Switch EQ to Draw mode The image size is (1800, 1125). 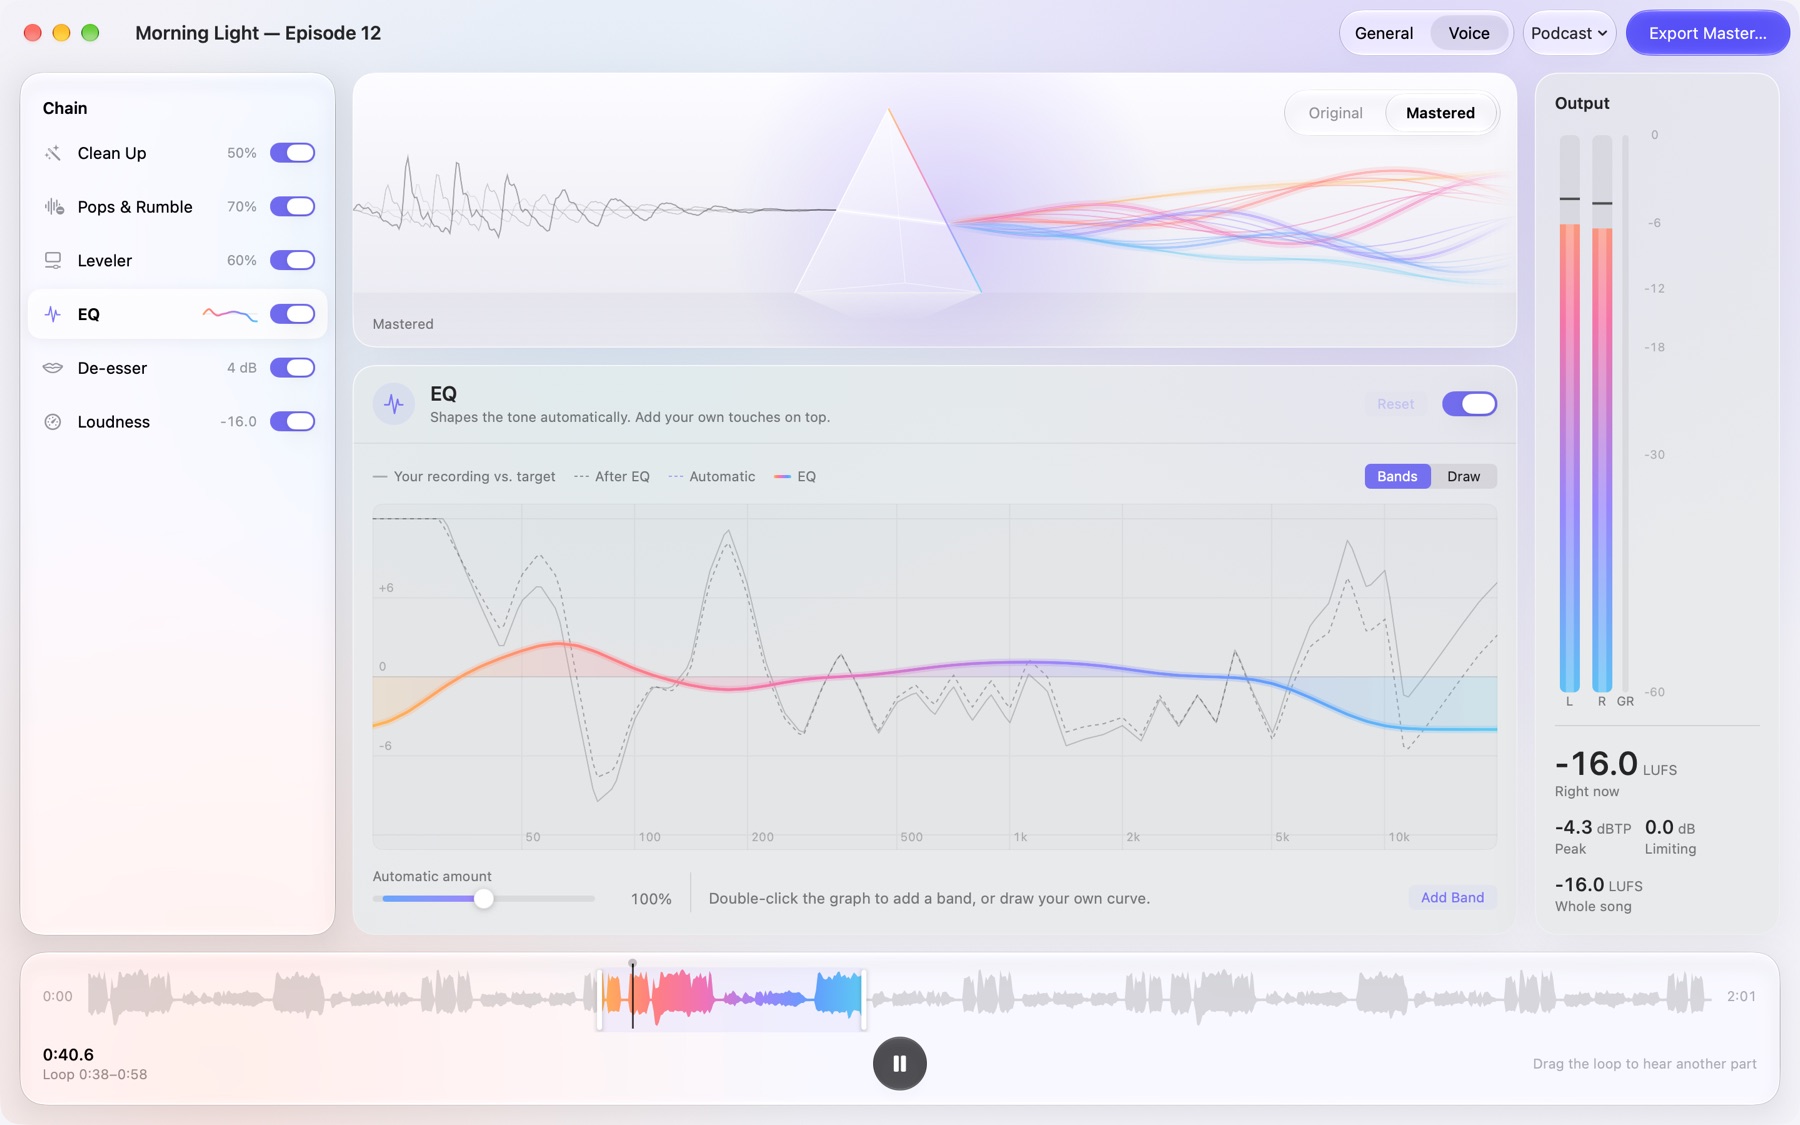[x=1463, y=476]
